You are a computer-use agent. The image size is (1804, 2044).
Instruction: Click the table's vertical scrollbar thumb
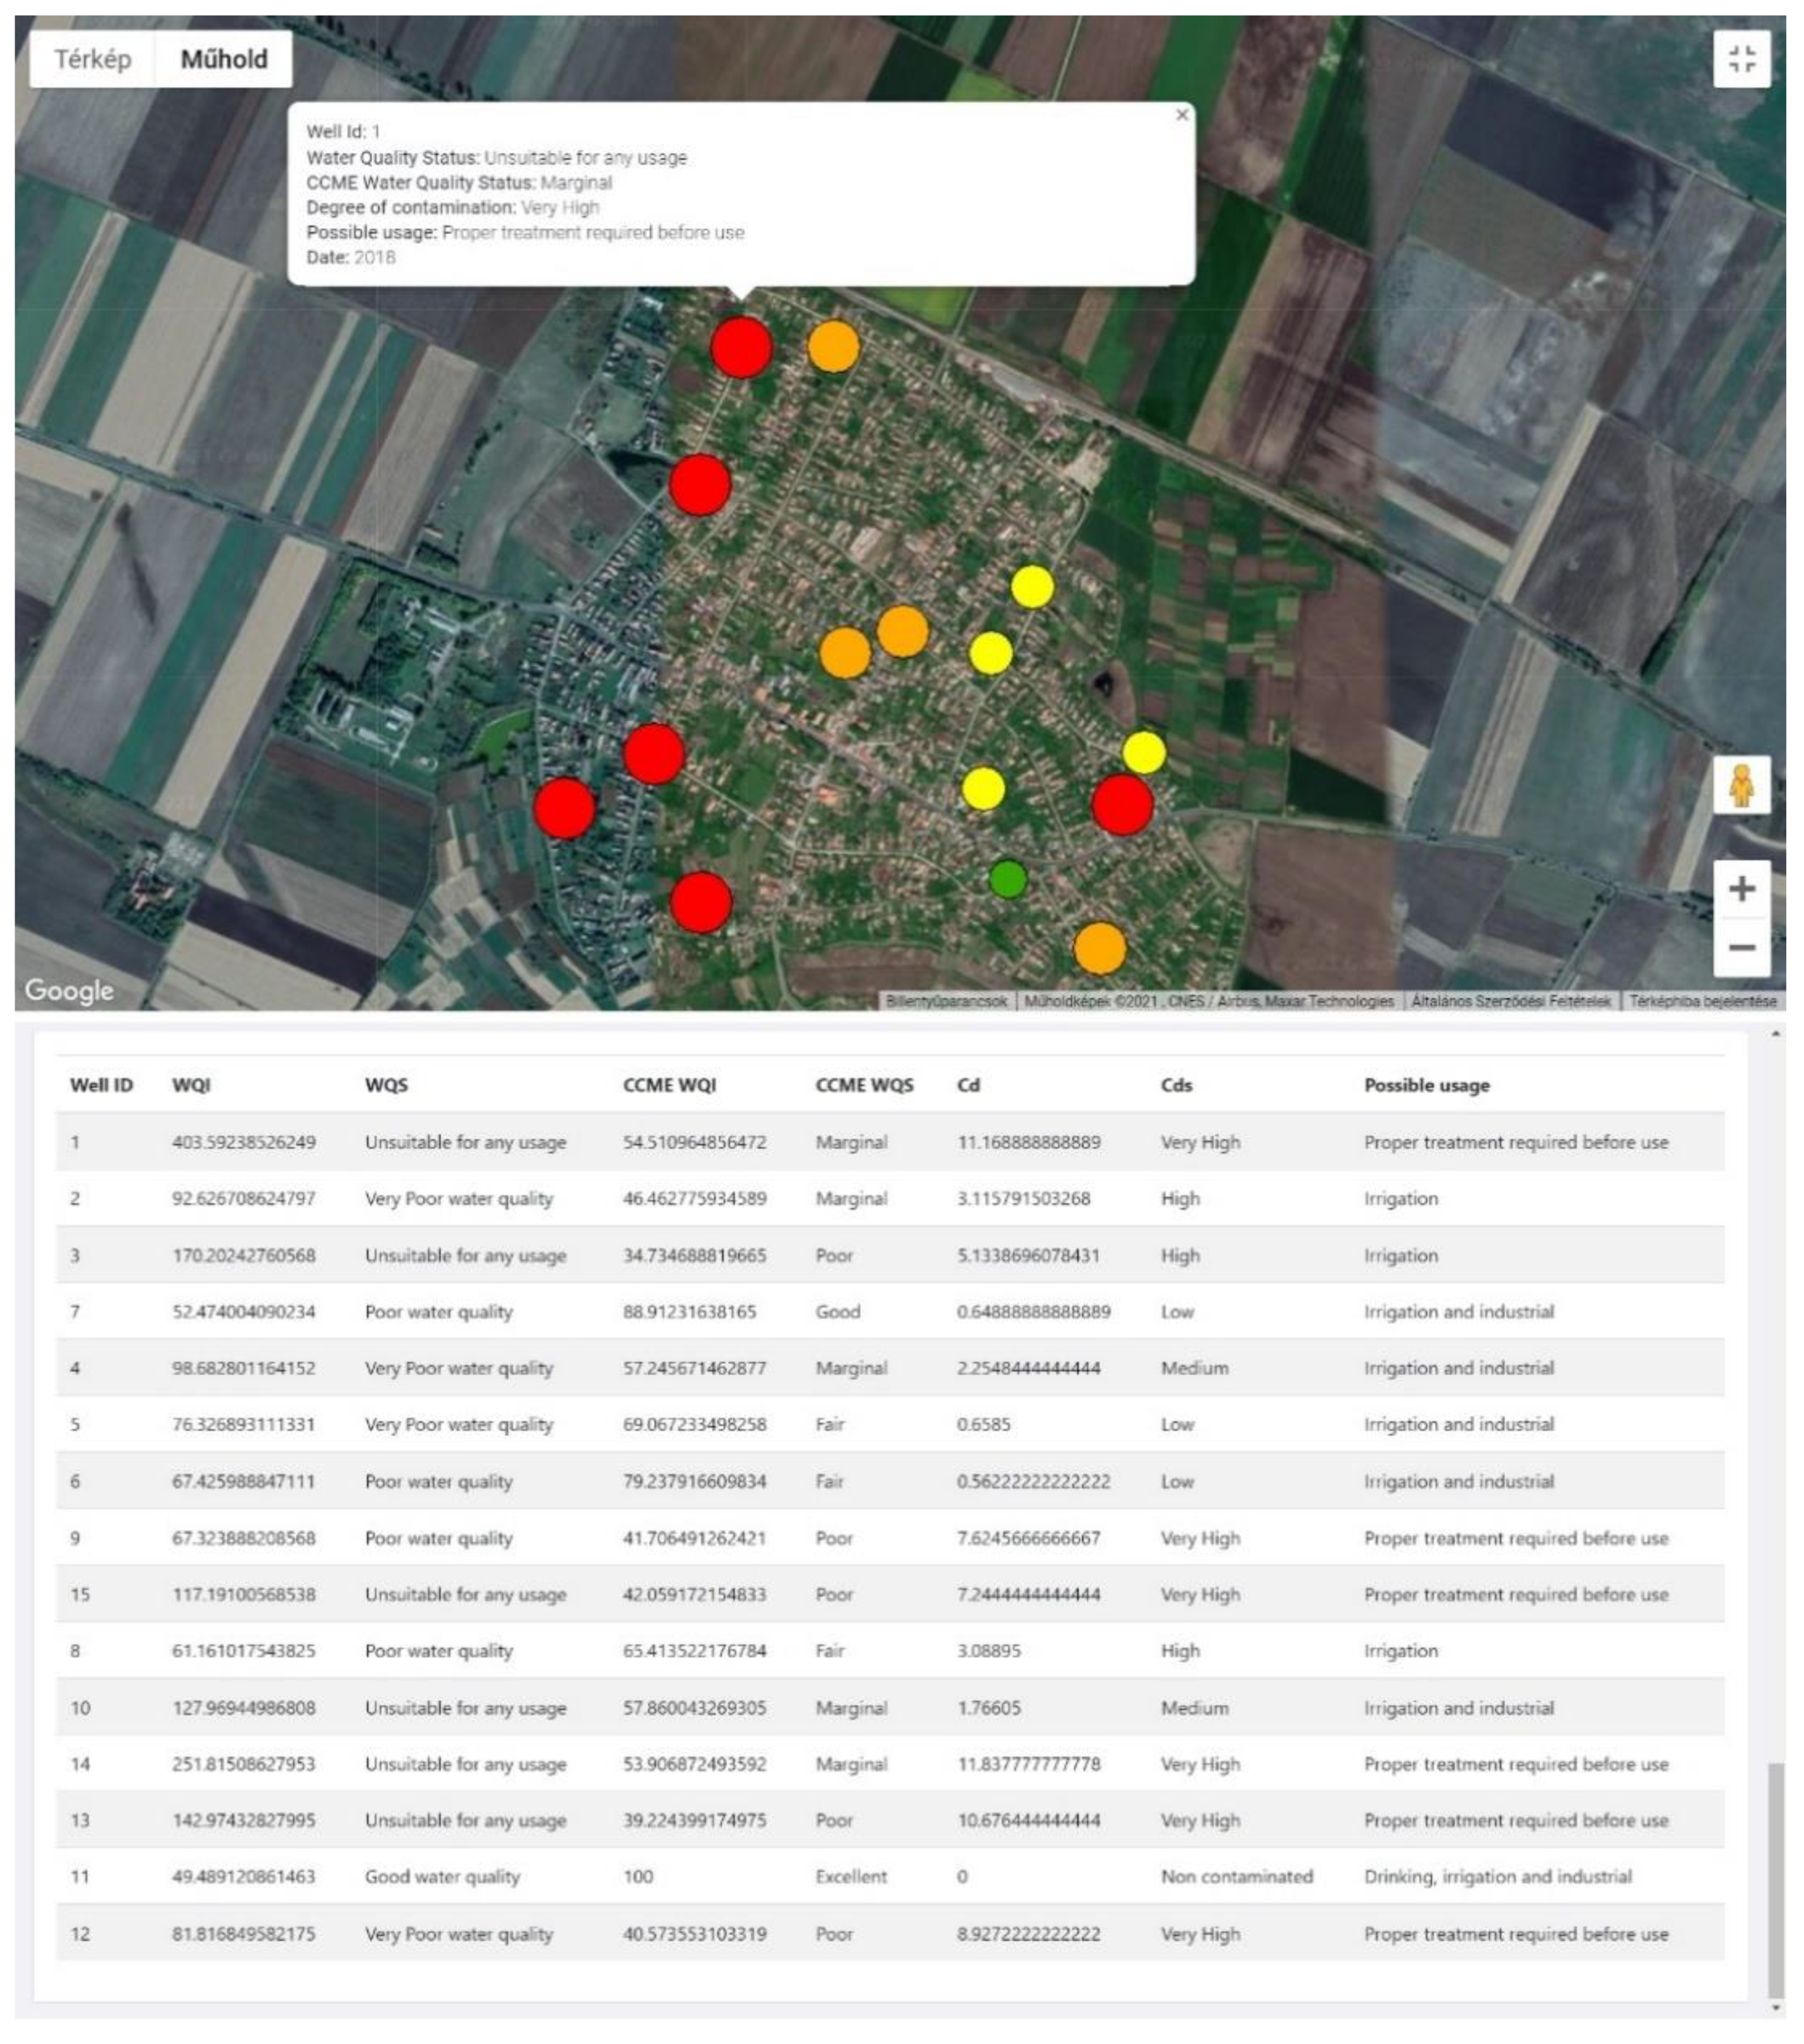pos(1775,1880)
